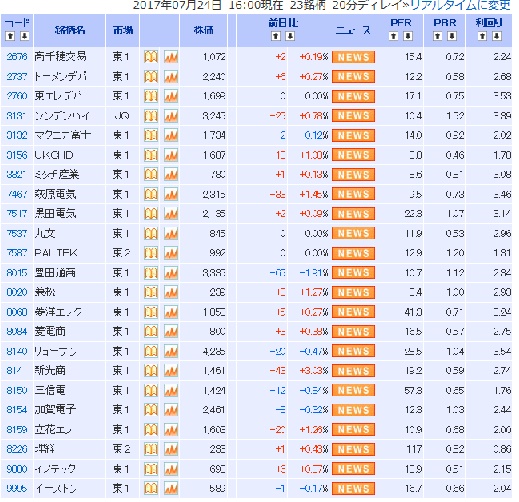View NEWS for 豊田通商 row
Screen dimensions: 519x502
[x=353, y=273]
